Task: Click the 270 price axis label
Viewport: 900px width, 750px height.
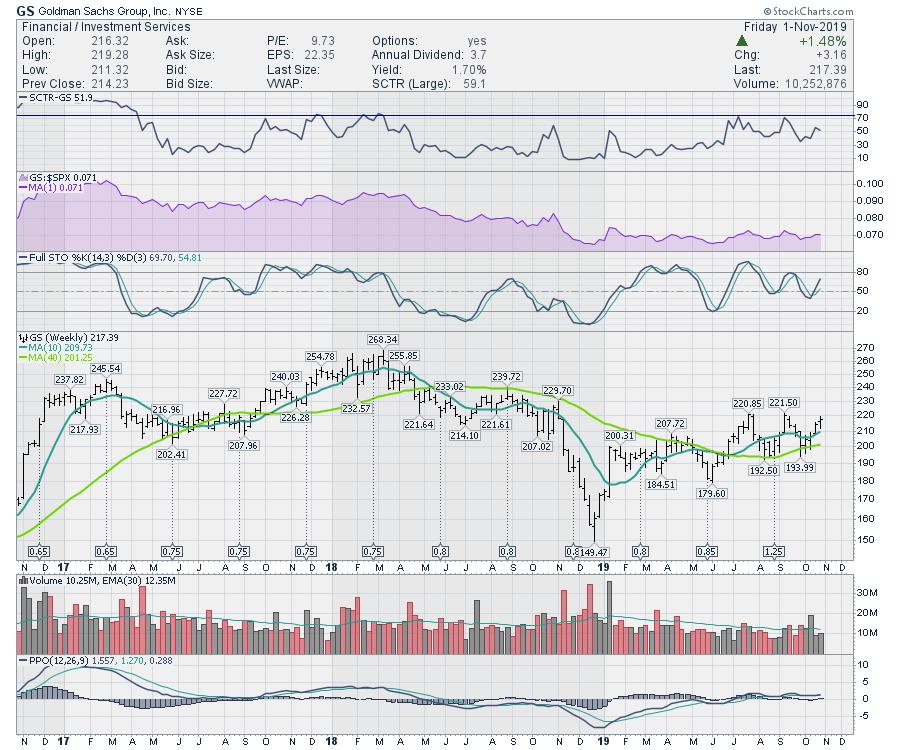Action: point(865,348)
